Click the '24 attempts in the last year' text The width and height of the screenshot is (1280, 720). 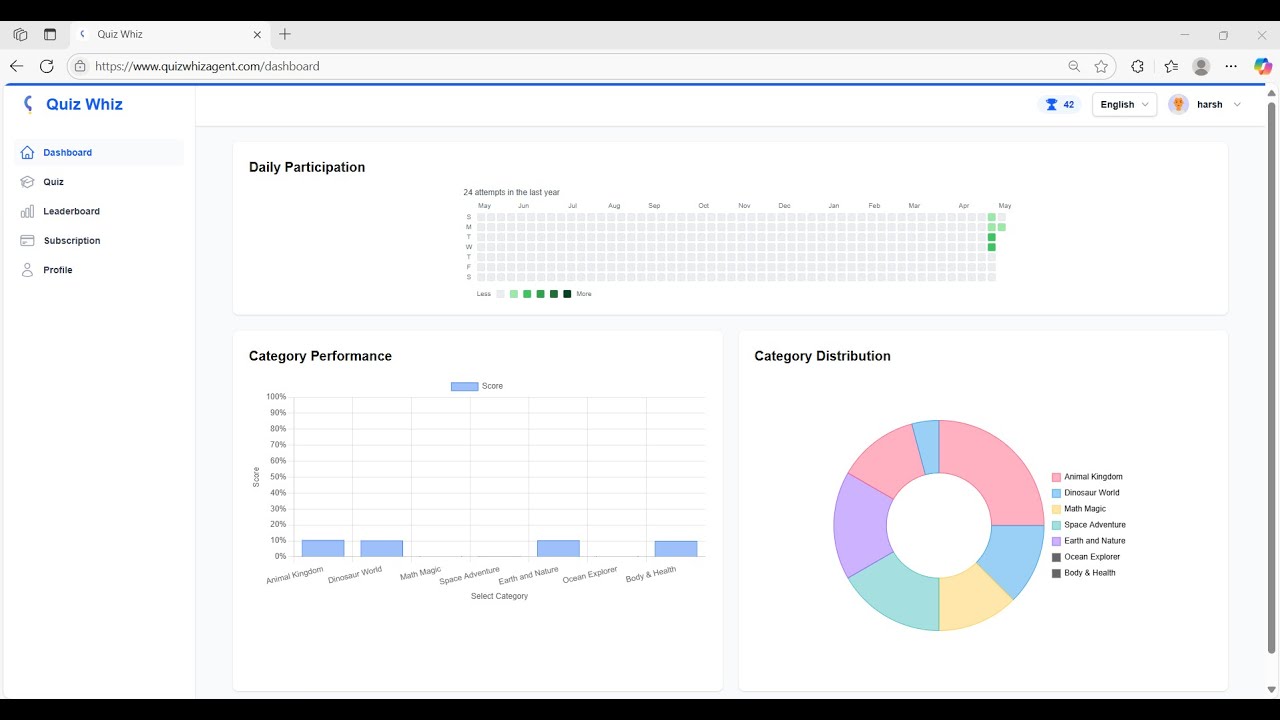511,192
